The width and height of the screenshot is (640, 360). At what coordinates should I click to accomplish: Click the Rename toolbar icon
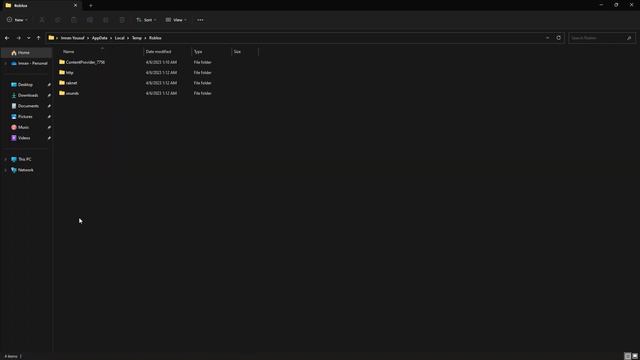pos(90,20)
